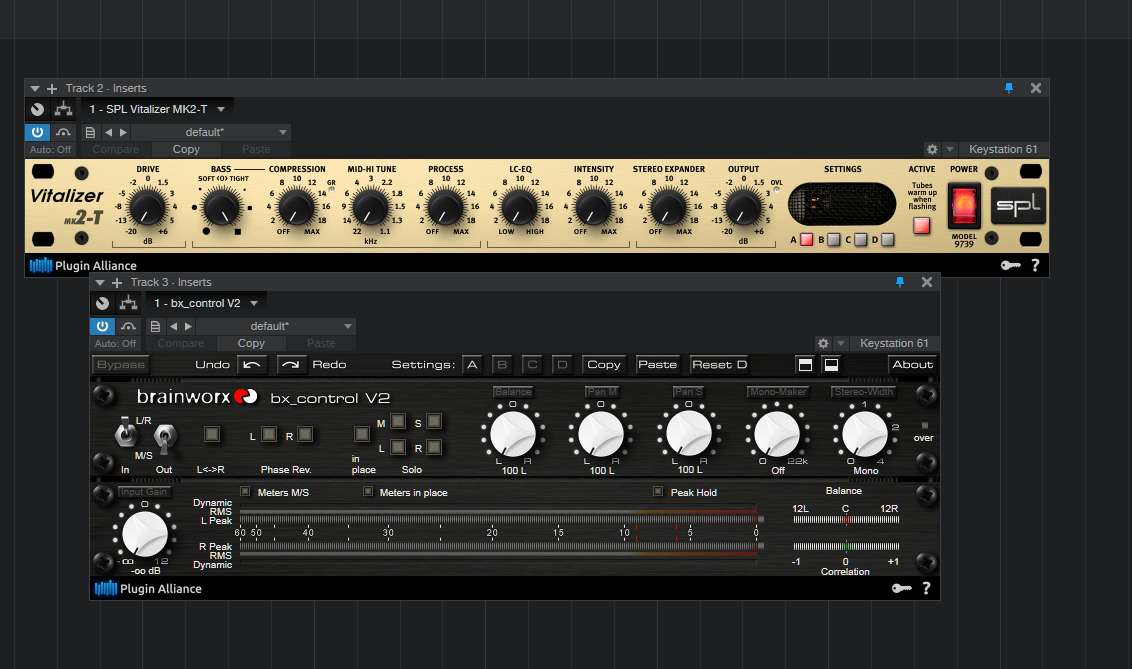Collapse Track 3 Inserts window triangle
This screenshot has height=669, width=1132.
pyautogui.click(x=100, y=283)
